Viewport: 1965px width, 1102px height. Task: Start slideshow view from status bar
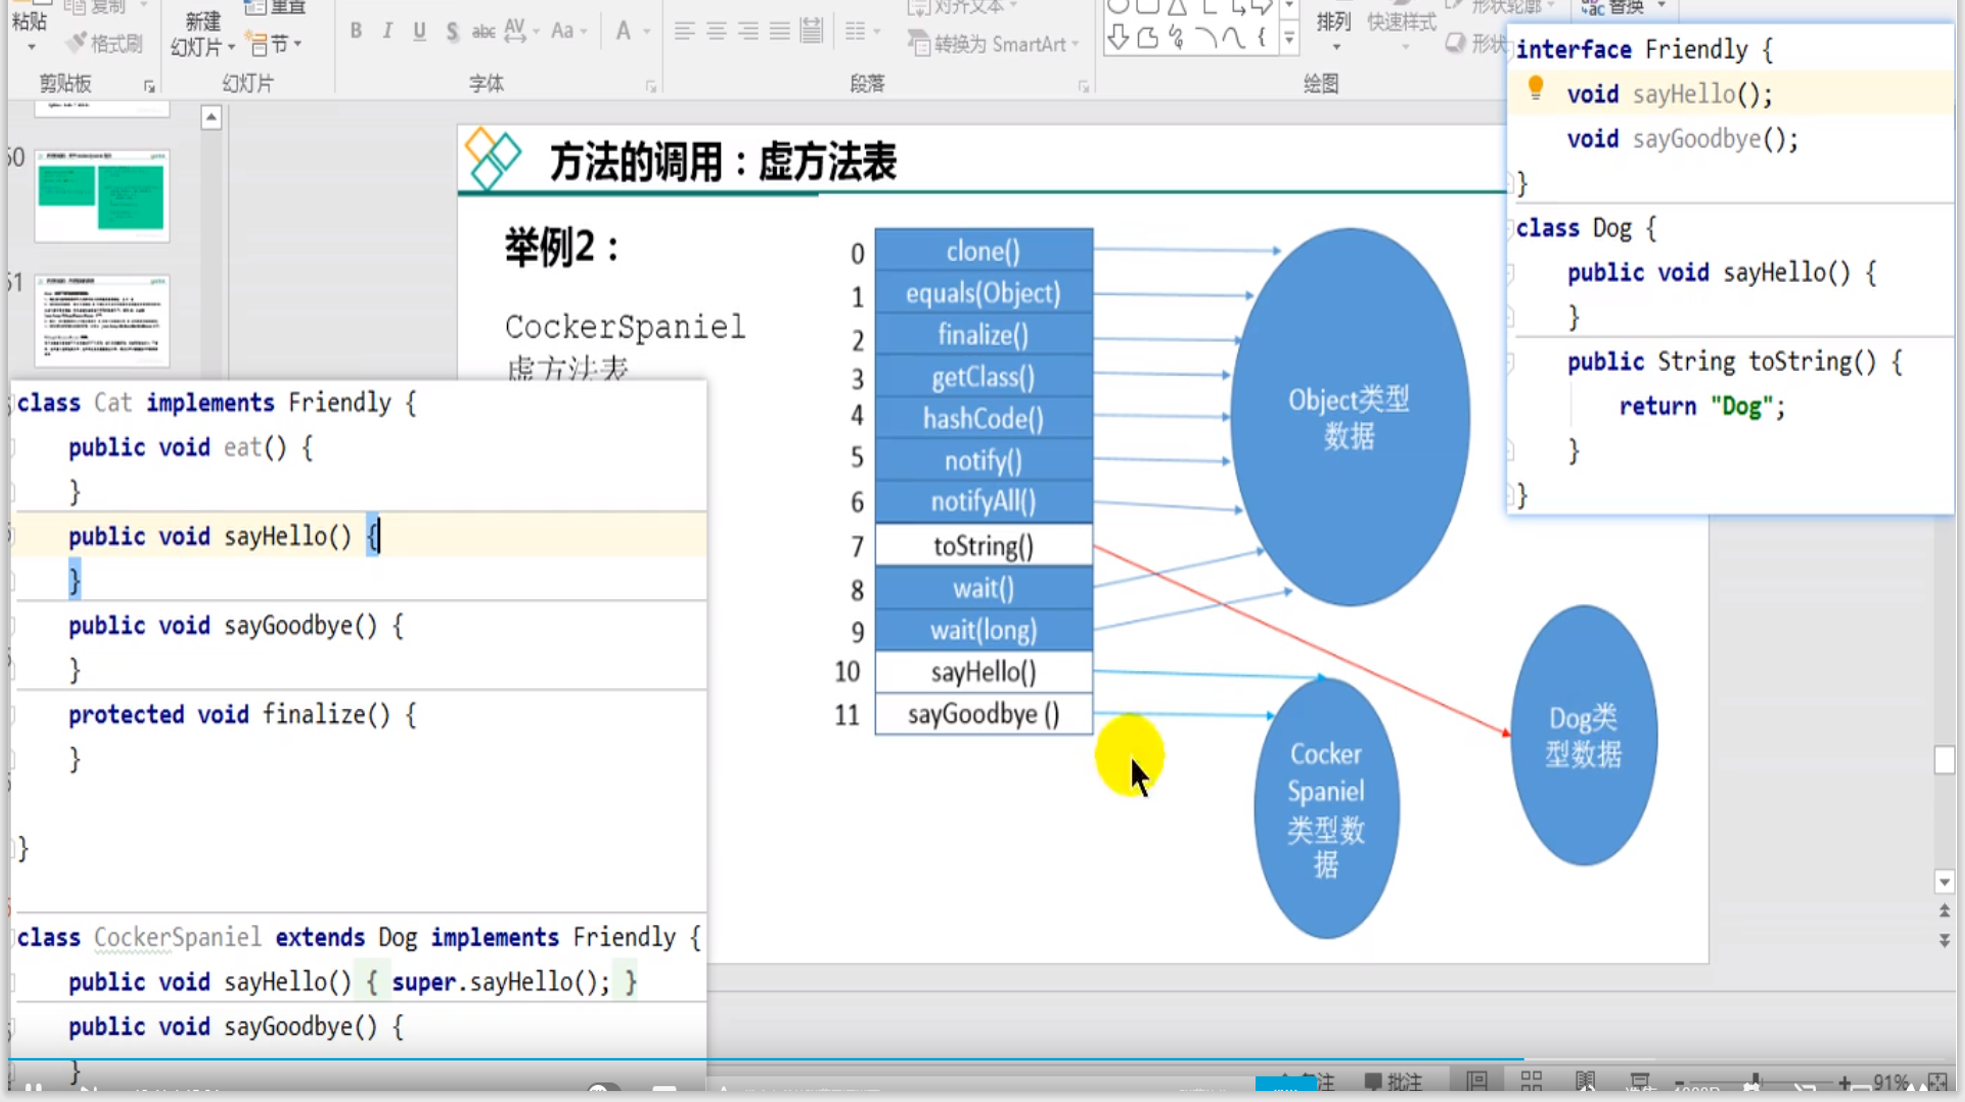pyautogui.click(x=1640, y=1081)
